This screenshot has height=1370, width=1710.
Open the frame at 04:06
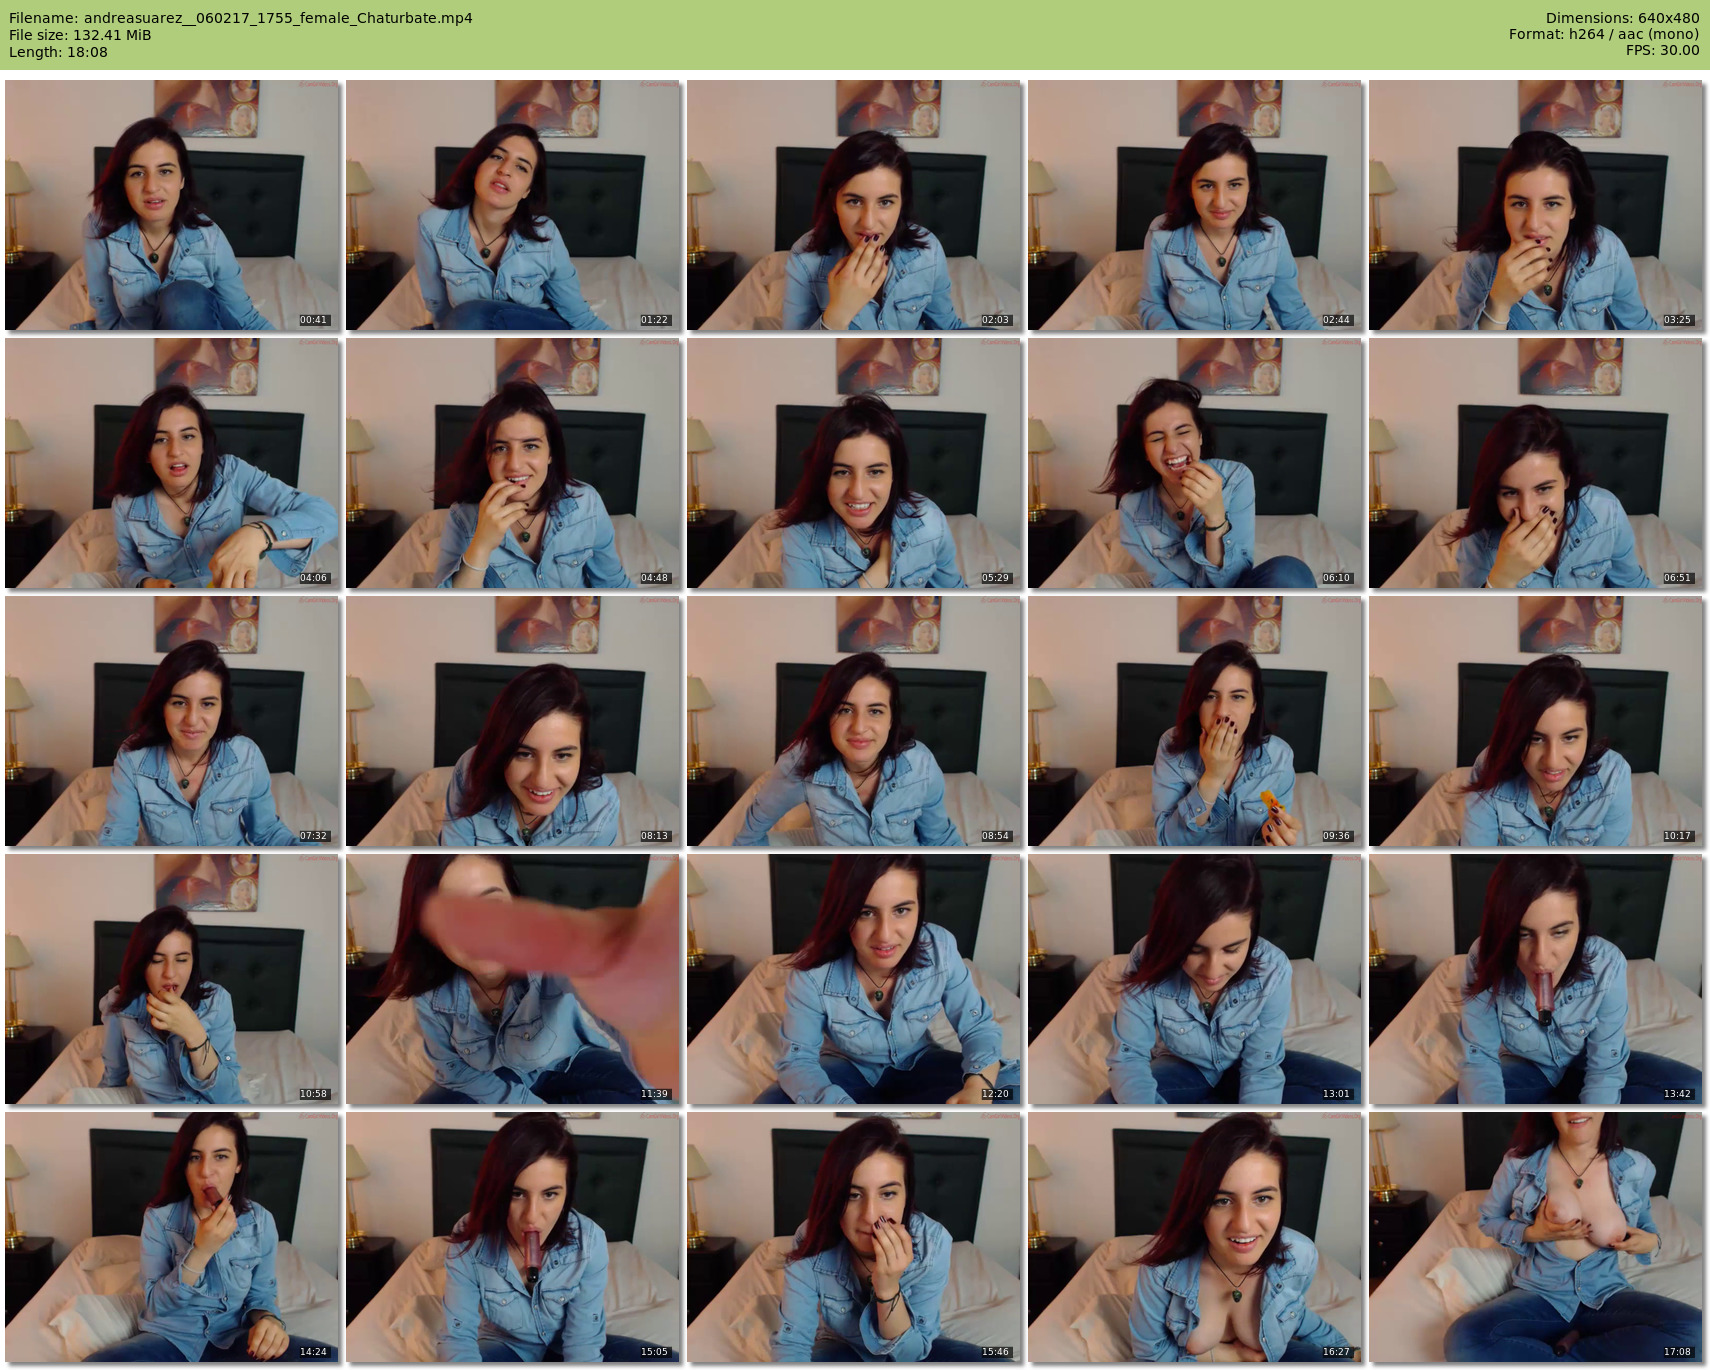click(172, 463)
